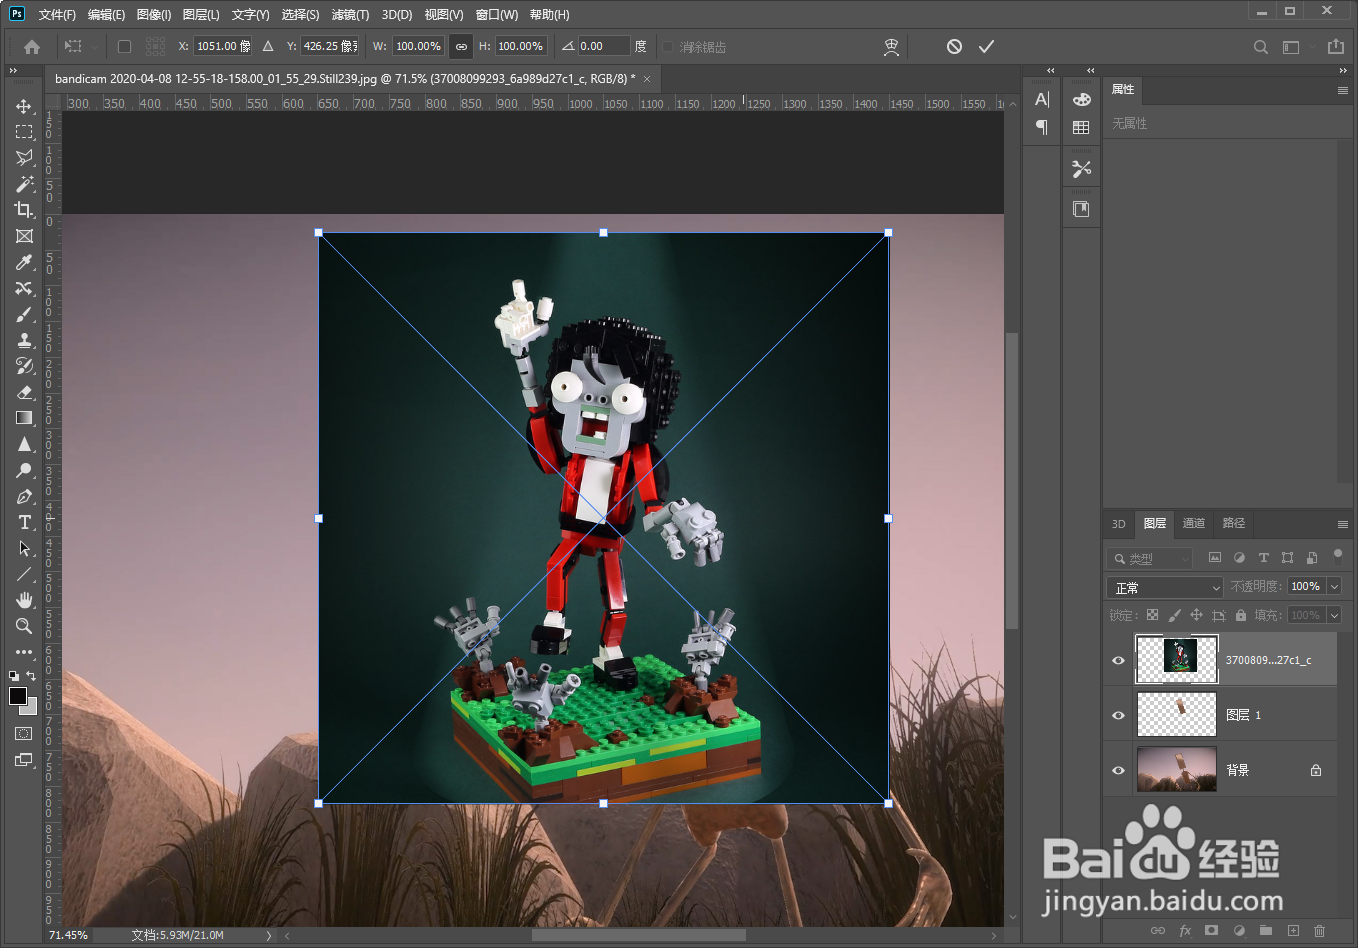Open the Paragraph panel icon
The height and width of the screenshot is (948, 1358).
1042,127
